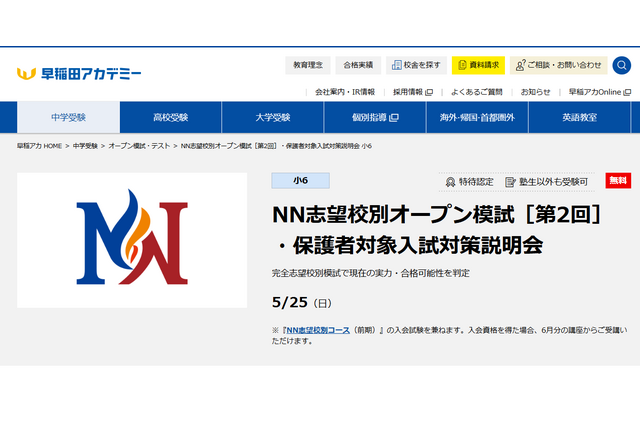The height and width of the screenshot is (426, 640).
Task: Open お知らせ link
Action: tap(536, 92)
